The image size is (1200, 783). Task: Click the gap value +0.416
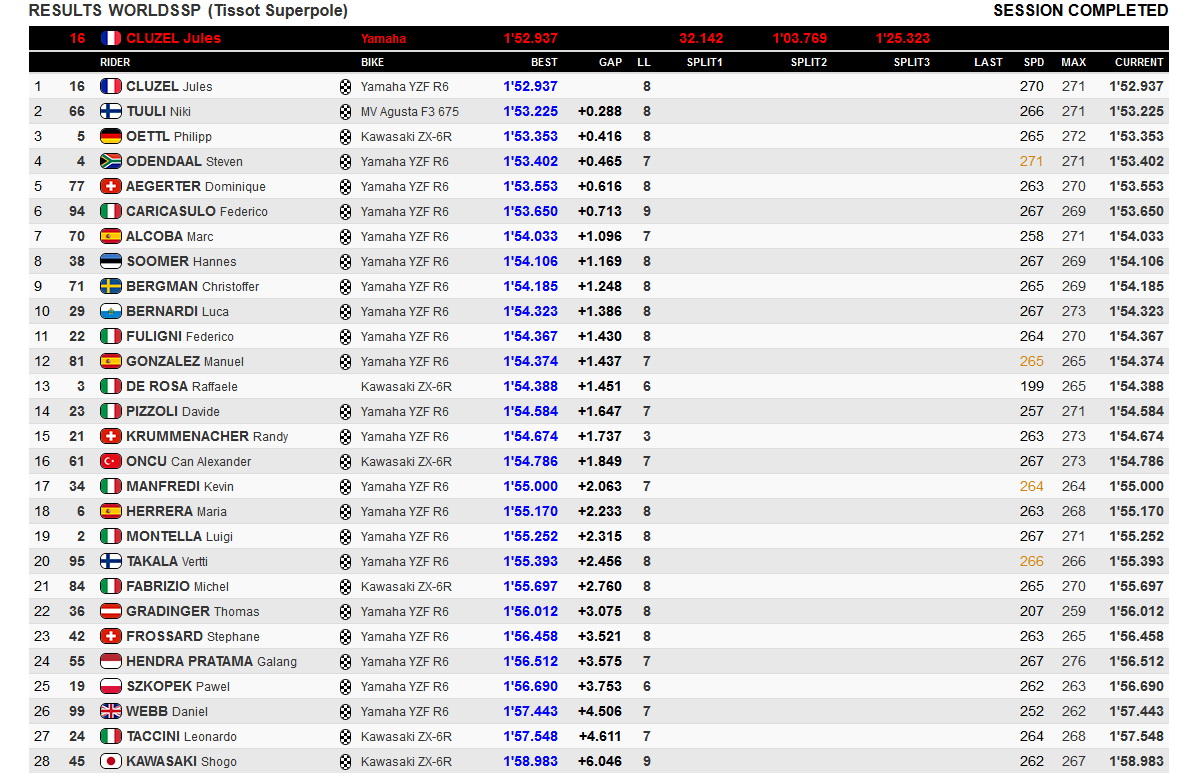pyautogui.click(x=599, y=136)
